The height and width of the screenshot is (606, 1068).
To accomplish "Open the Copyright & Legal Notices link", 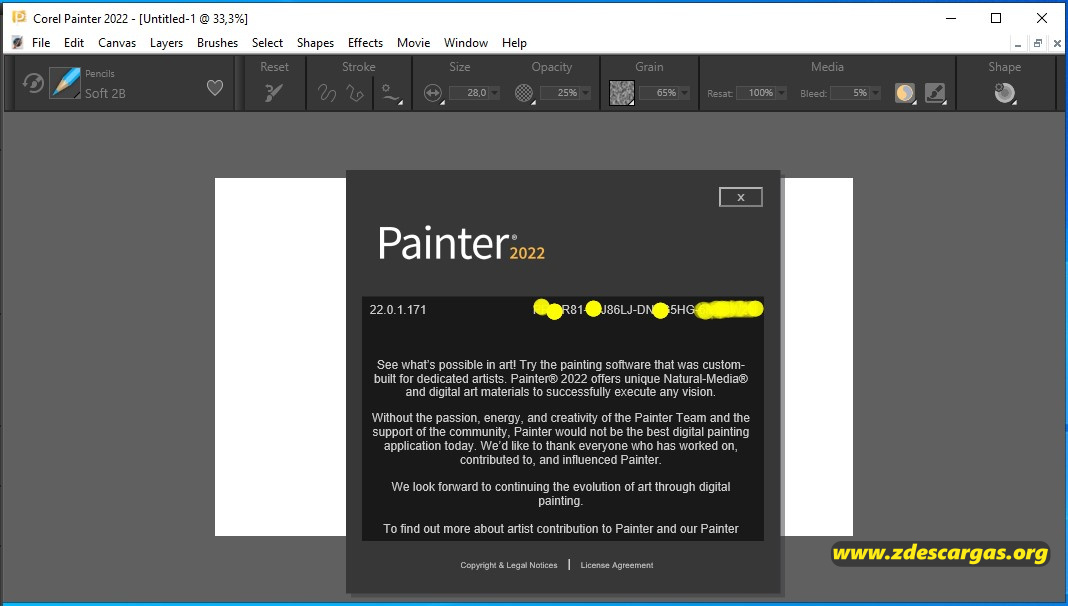I will click(x=509, y=565).
